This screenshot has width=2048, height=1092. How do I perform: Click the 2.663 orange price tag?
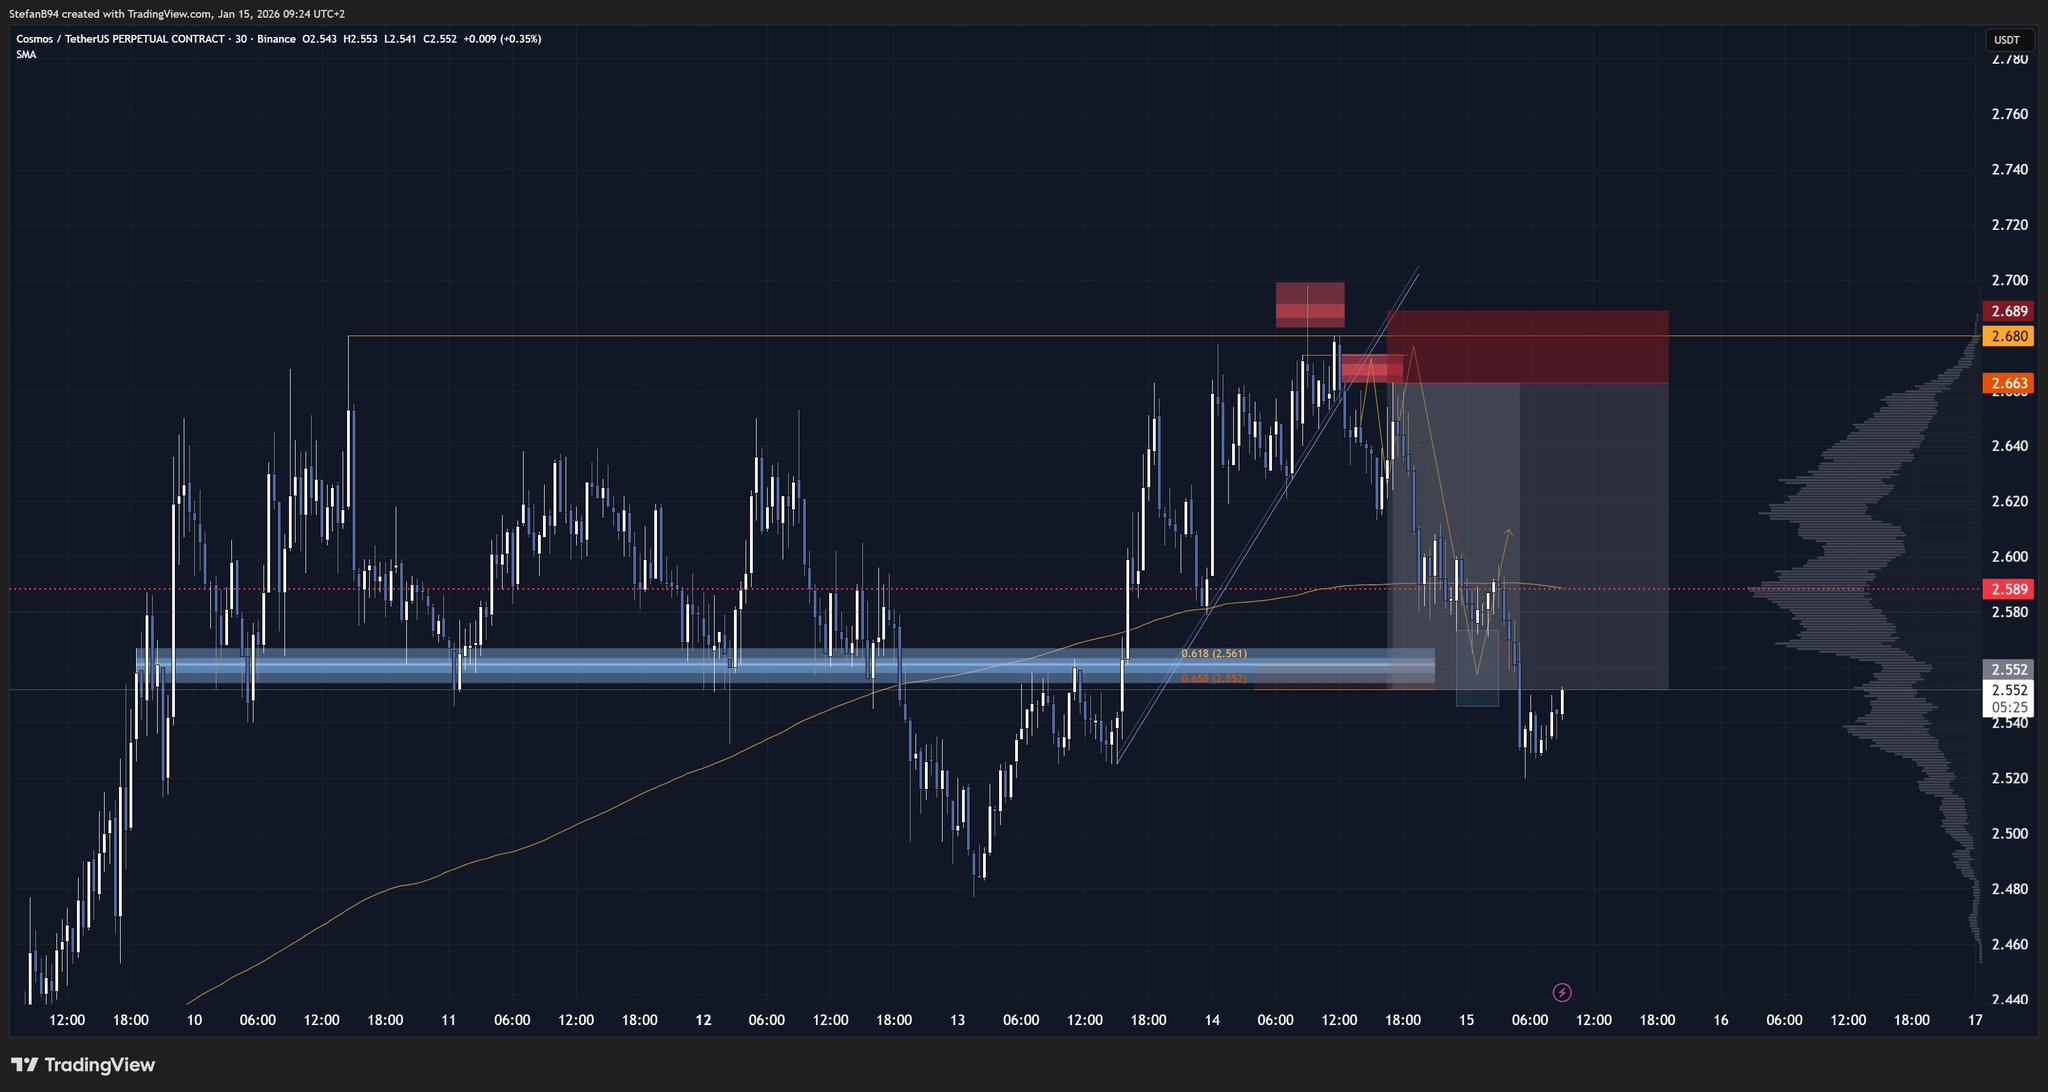coord(2008,383)
